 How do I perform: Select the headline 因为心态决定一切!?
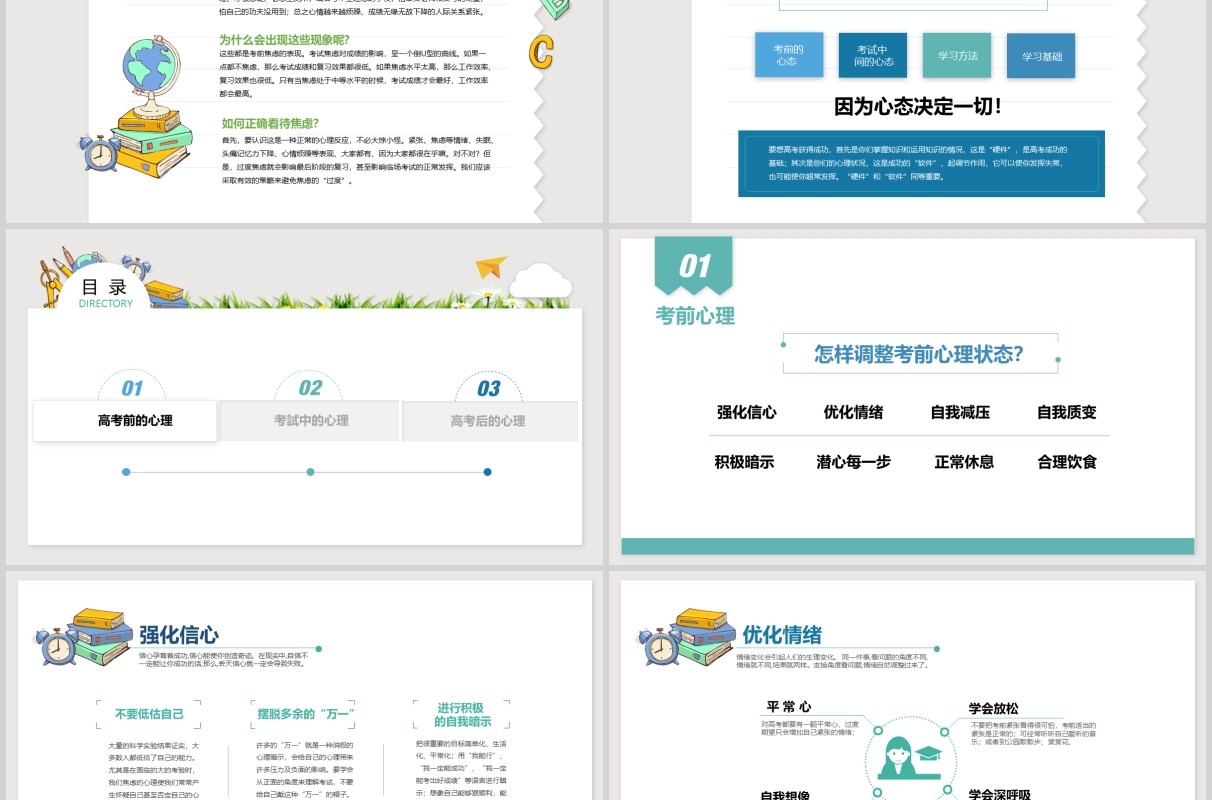(918, 106)
